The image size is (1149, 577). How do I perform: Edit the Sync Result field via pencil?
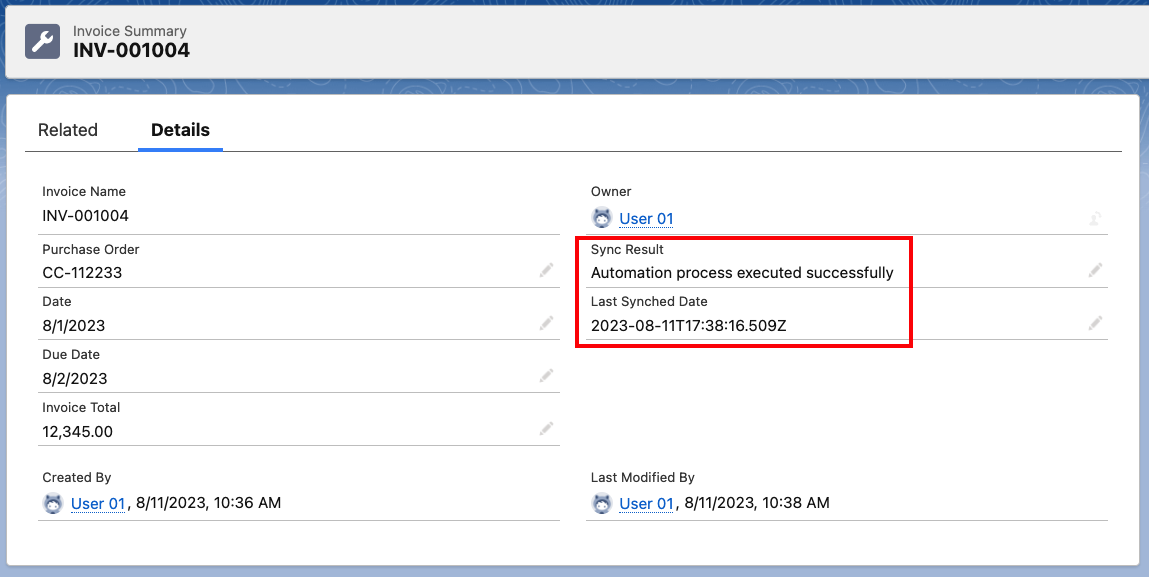(x=1096, y=270)
